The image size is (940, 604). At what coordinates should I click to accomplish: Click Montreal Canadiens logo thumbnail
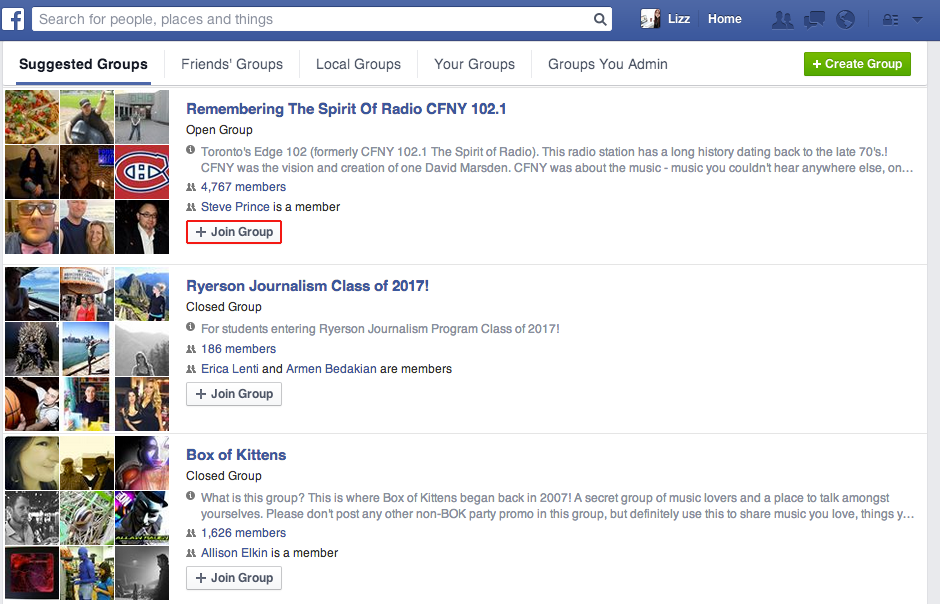(142, 172)
